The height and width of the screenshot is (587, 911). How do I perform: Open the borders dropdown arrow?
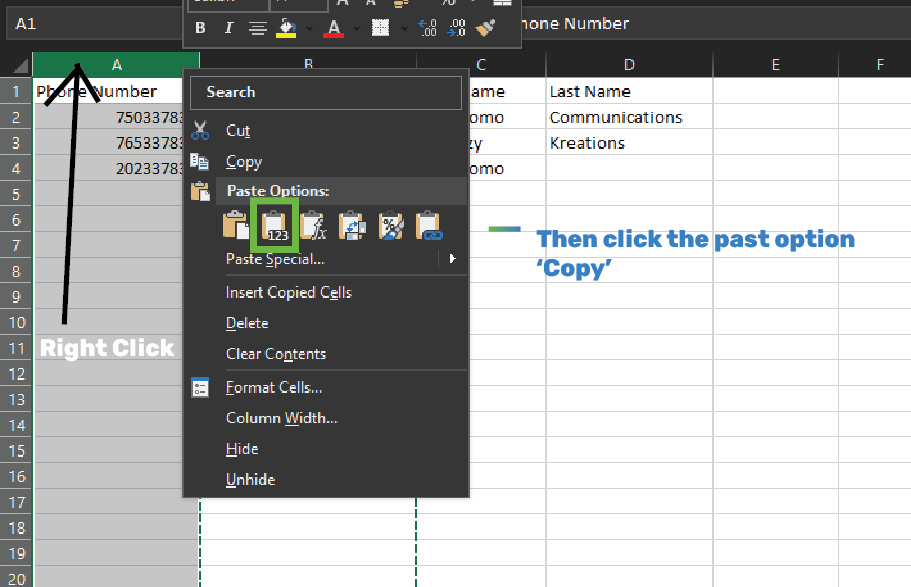[x=404, y=28]
